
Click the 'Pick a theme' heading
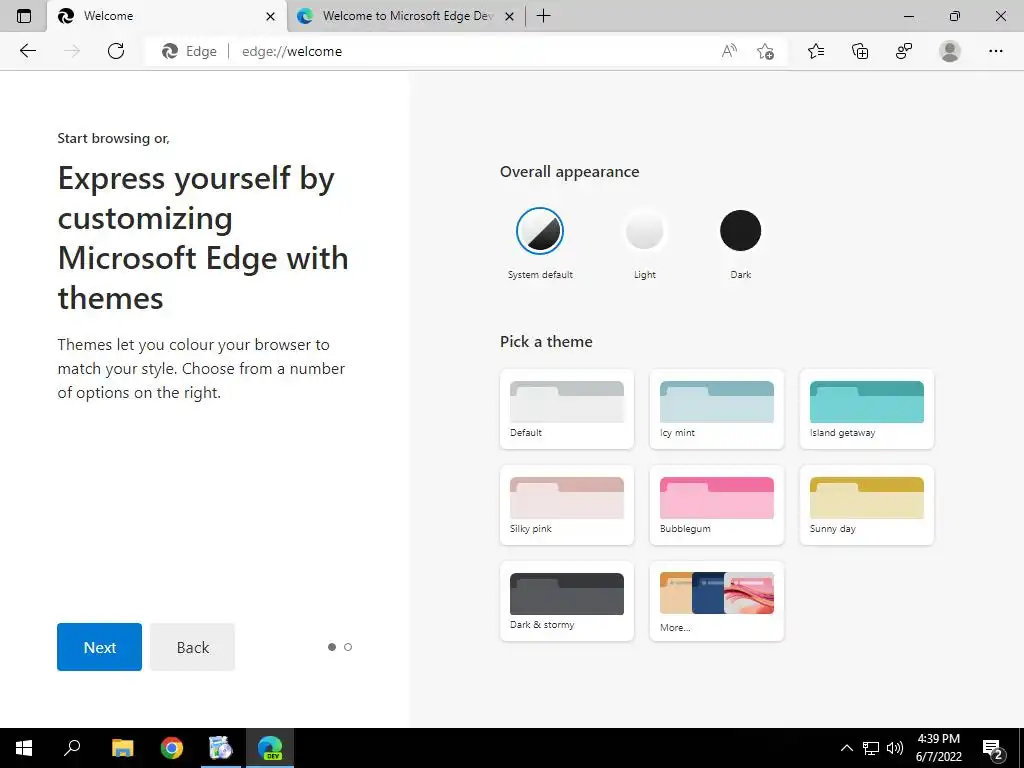click(x=546, y=342)
